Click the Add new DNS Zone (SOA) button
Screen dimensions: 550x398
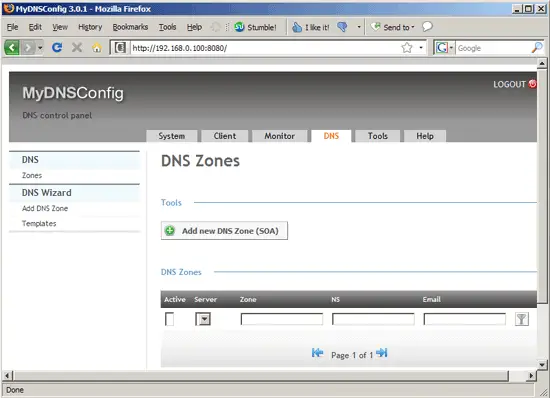224,231
